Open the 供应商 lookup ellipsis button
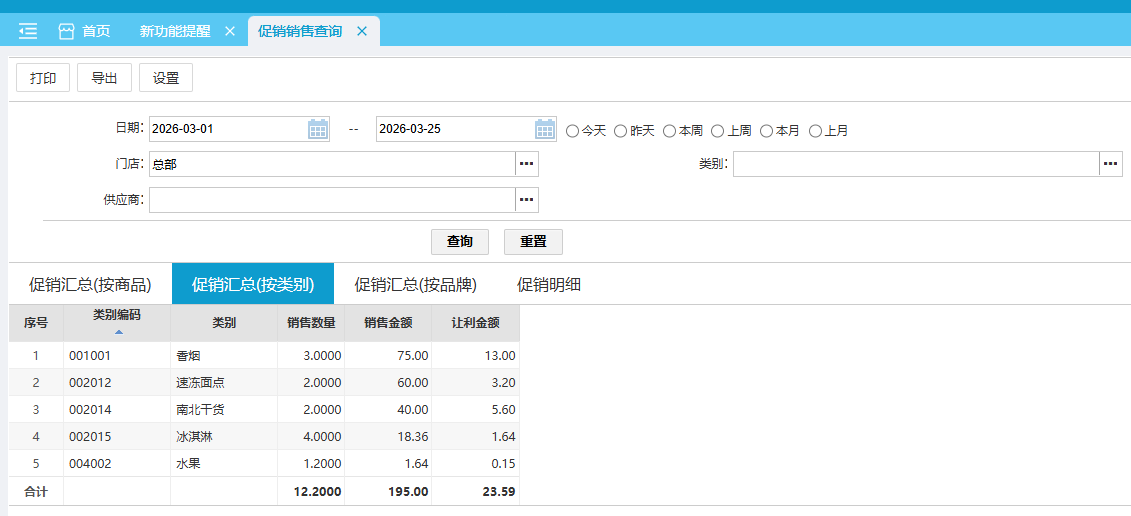 (527, 200)
